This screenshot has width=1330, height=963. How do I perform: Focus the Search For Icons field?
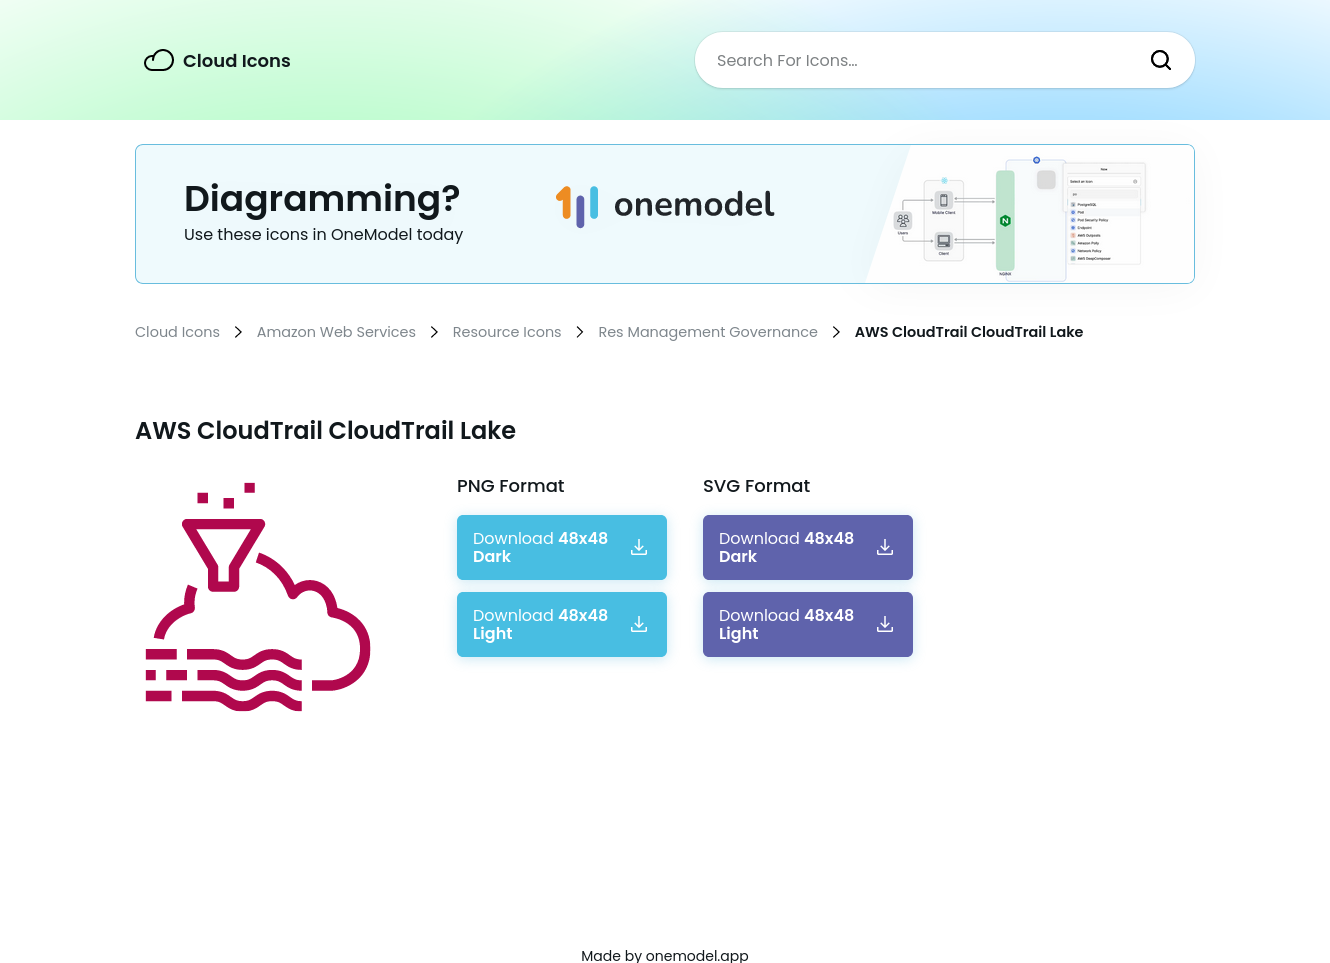click(945, 60)
